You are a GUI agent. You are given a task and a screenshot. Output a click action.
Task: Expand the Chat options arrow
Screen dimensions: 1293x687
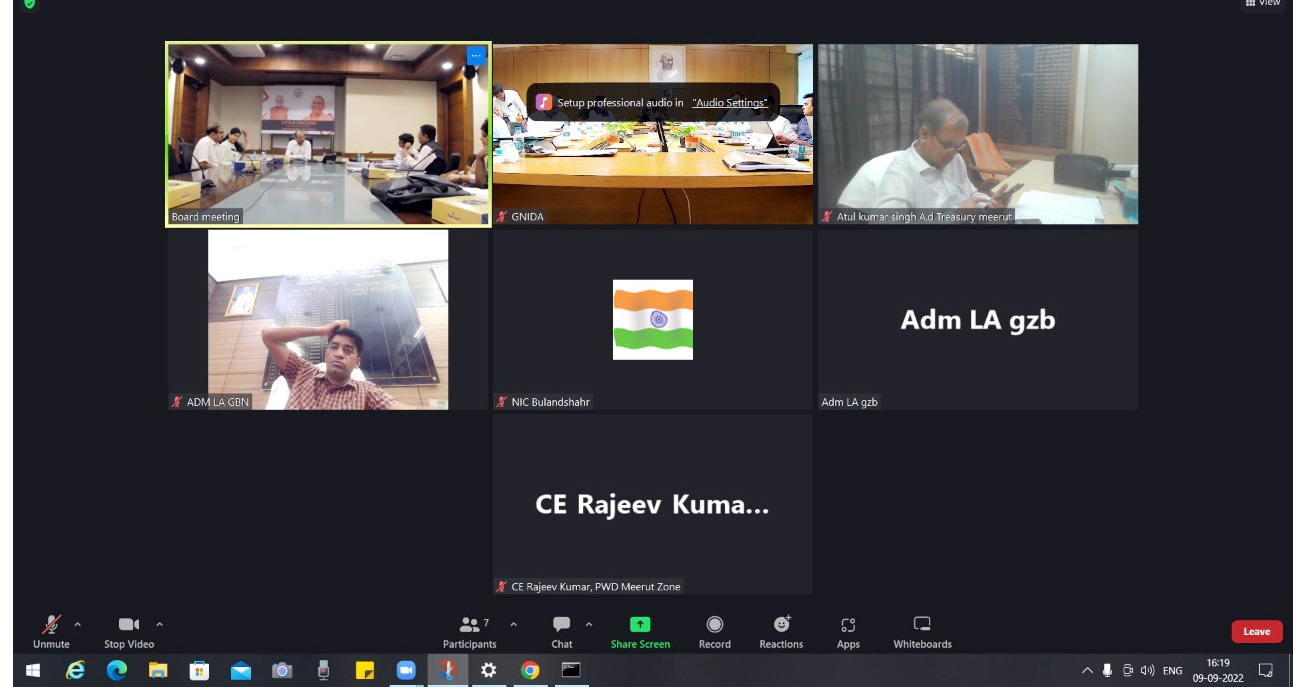pos(589,625)
